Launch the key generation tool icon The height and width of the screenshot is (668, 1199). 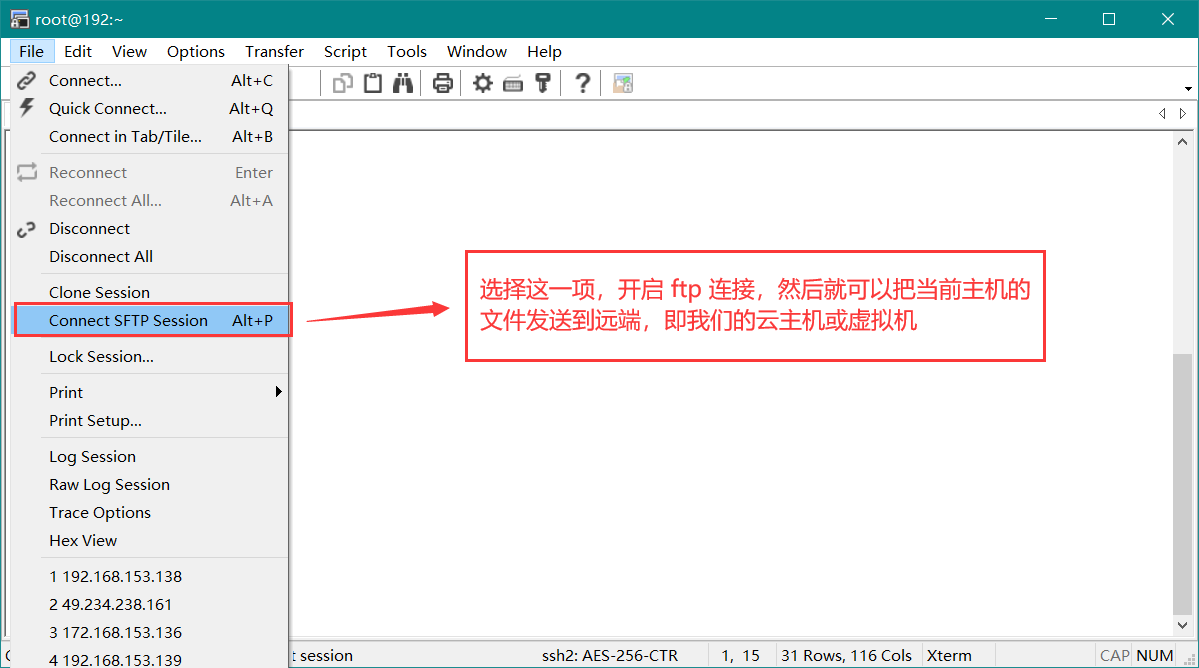(542, 82)
